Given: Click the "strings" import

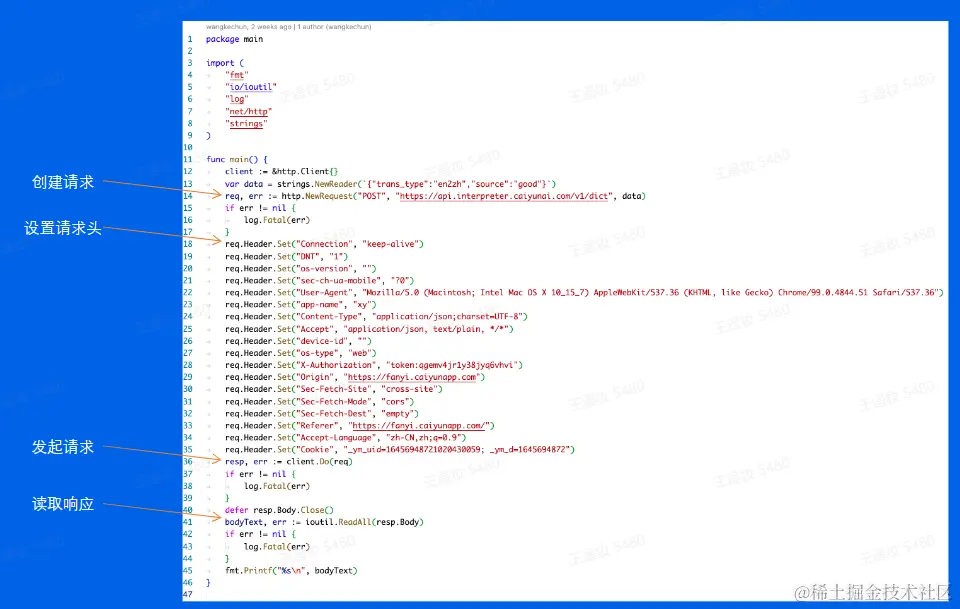Looking at the screenshot, I should click(246, 124).
